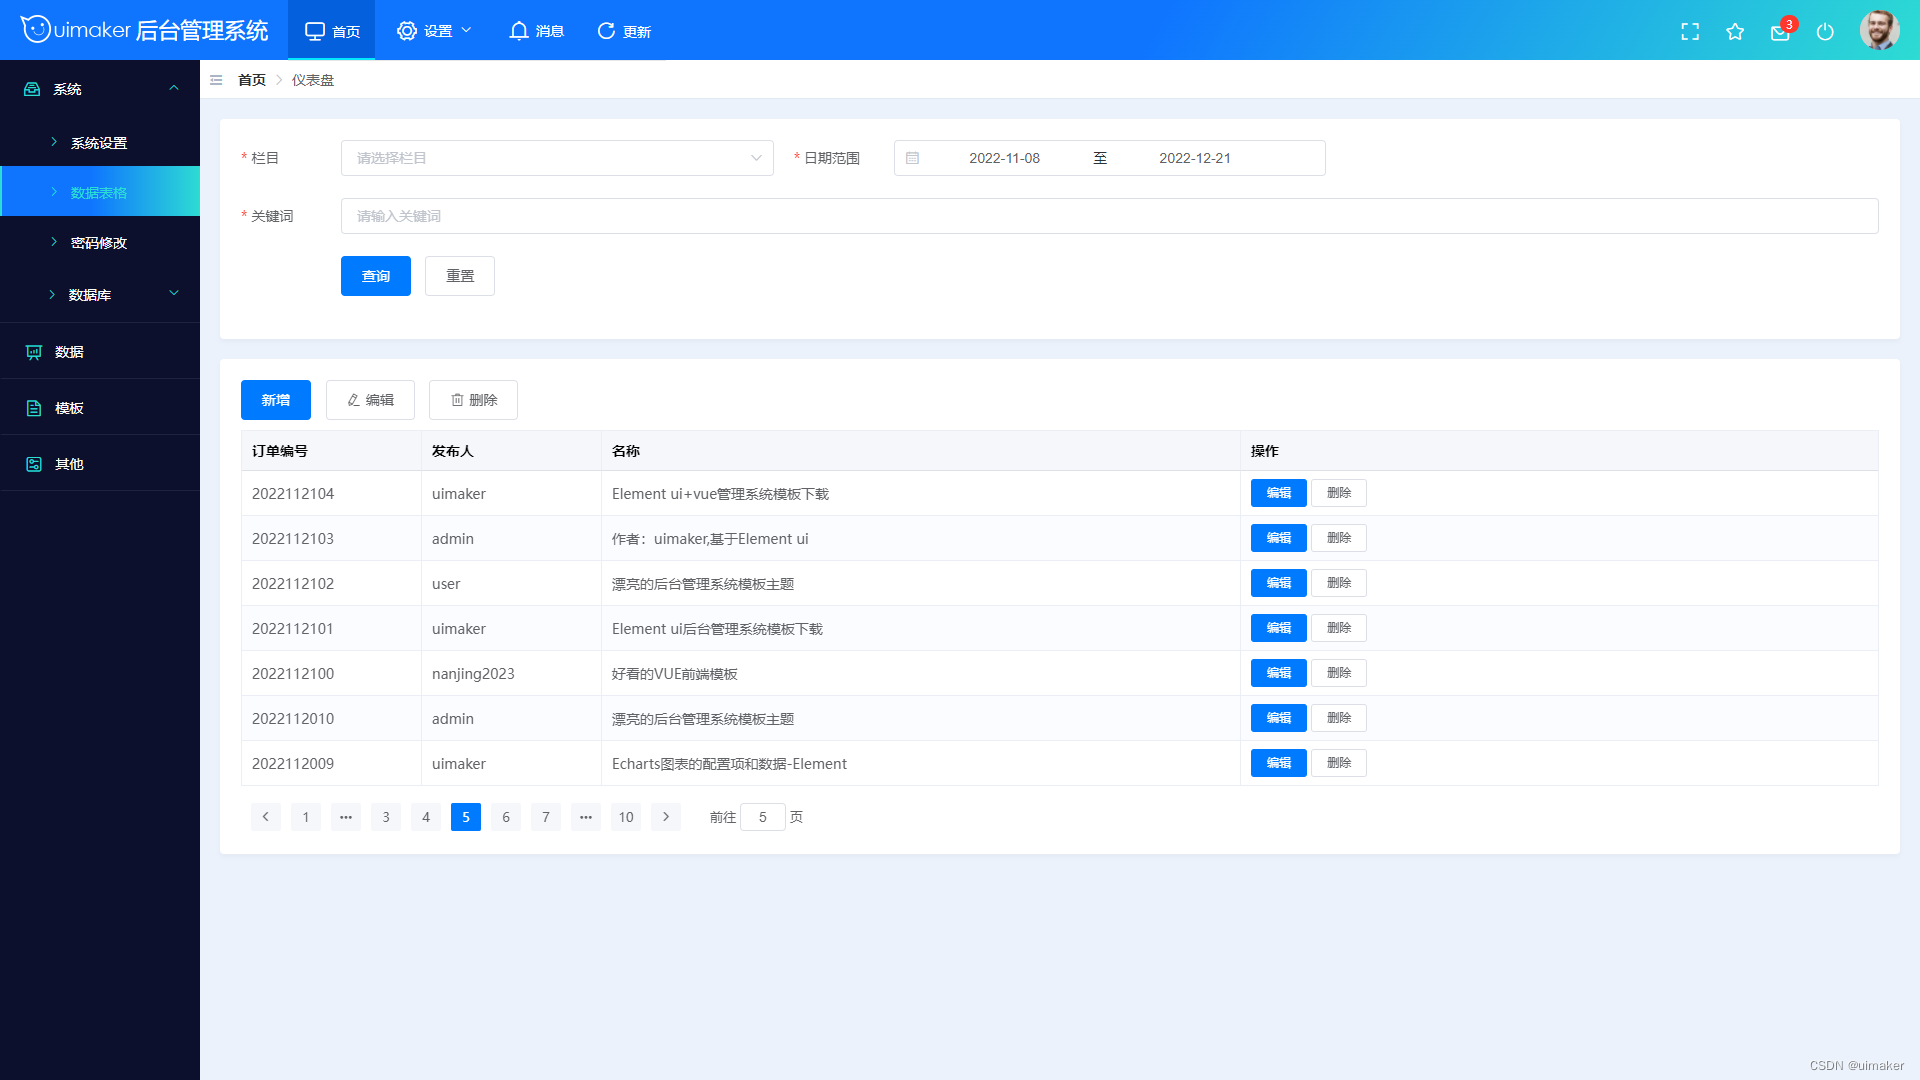Open the user avatar menu
Screen dimensions: 1920x1080
[x=1879, y=30]
